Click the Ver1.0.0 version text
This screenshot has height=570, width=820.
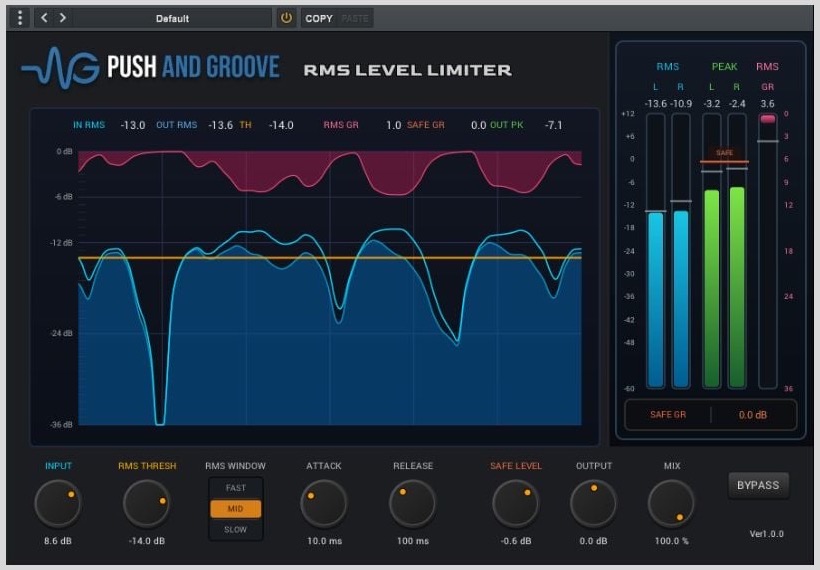pos(766,534)
